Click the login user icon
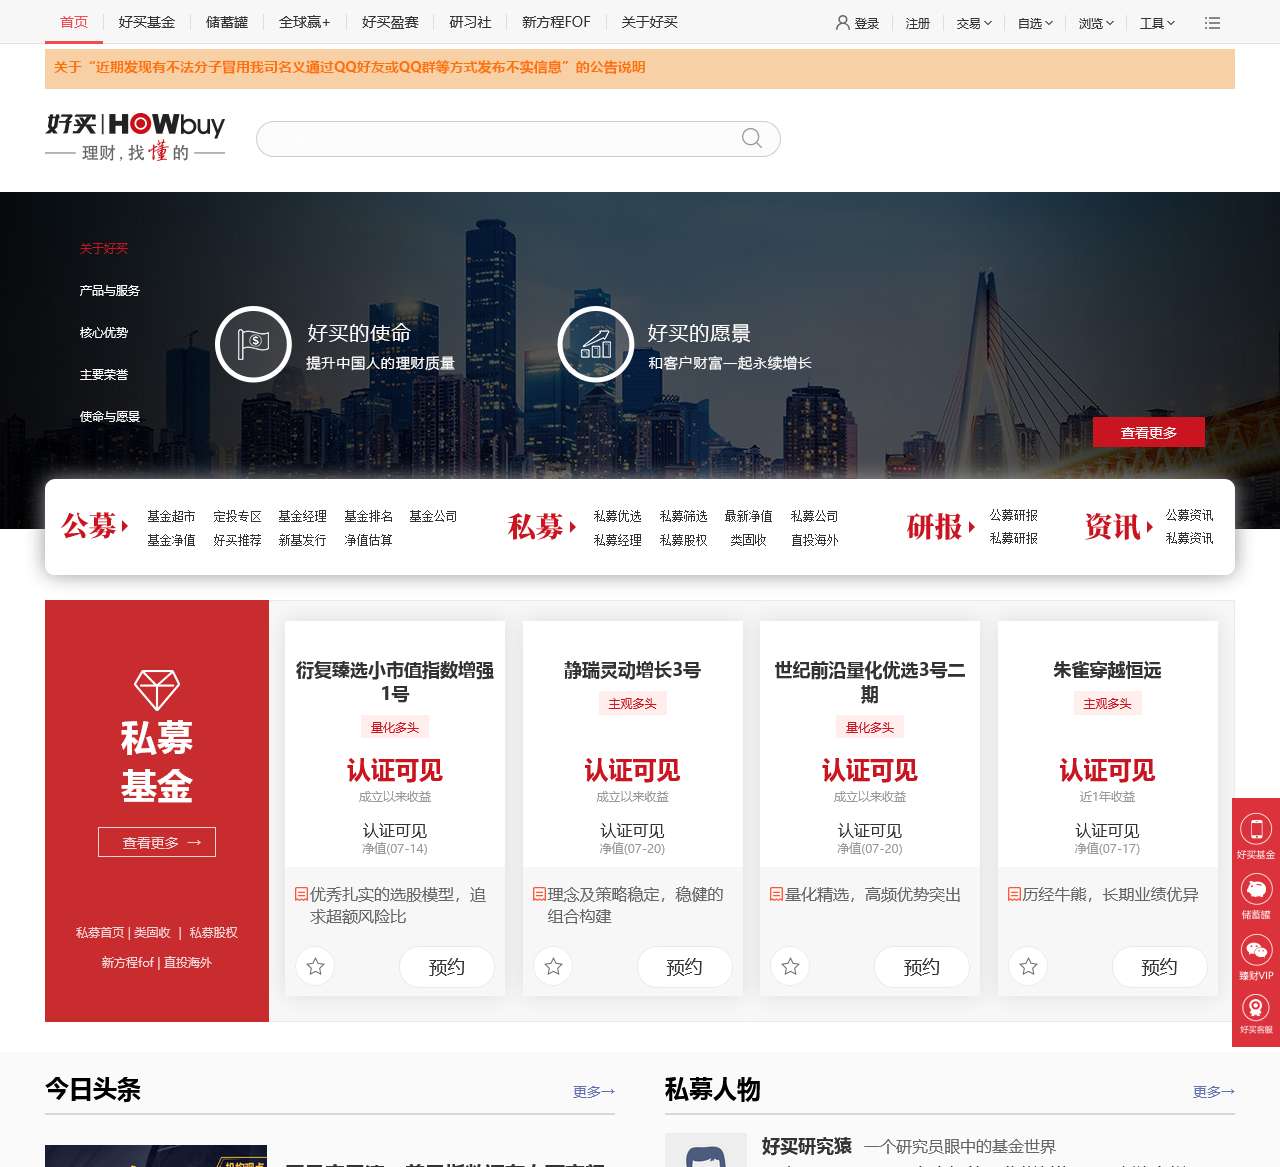Image resolution: width=1280 pixels, height=1167 pixels. [842, 22]
